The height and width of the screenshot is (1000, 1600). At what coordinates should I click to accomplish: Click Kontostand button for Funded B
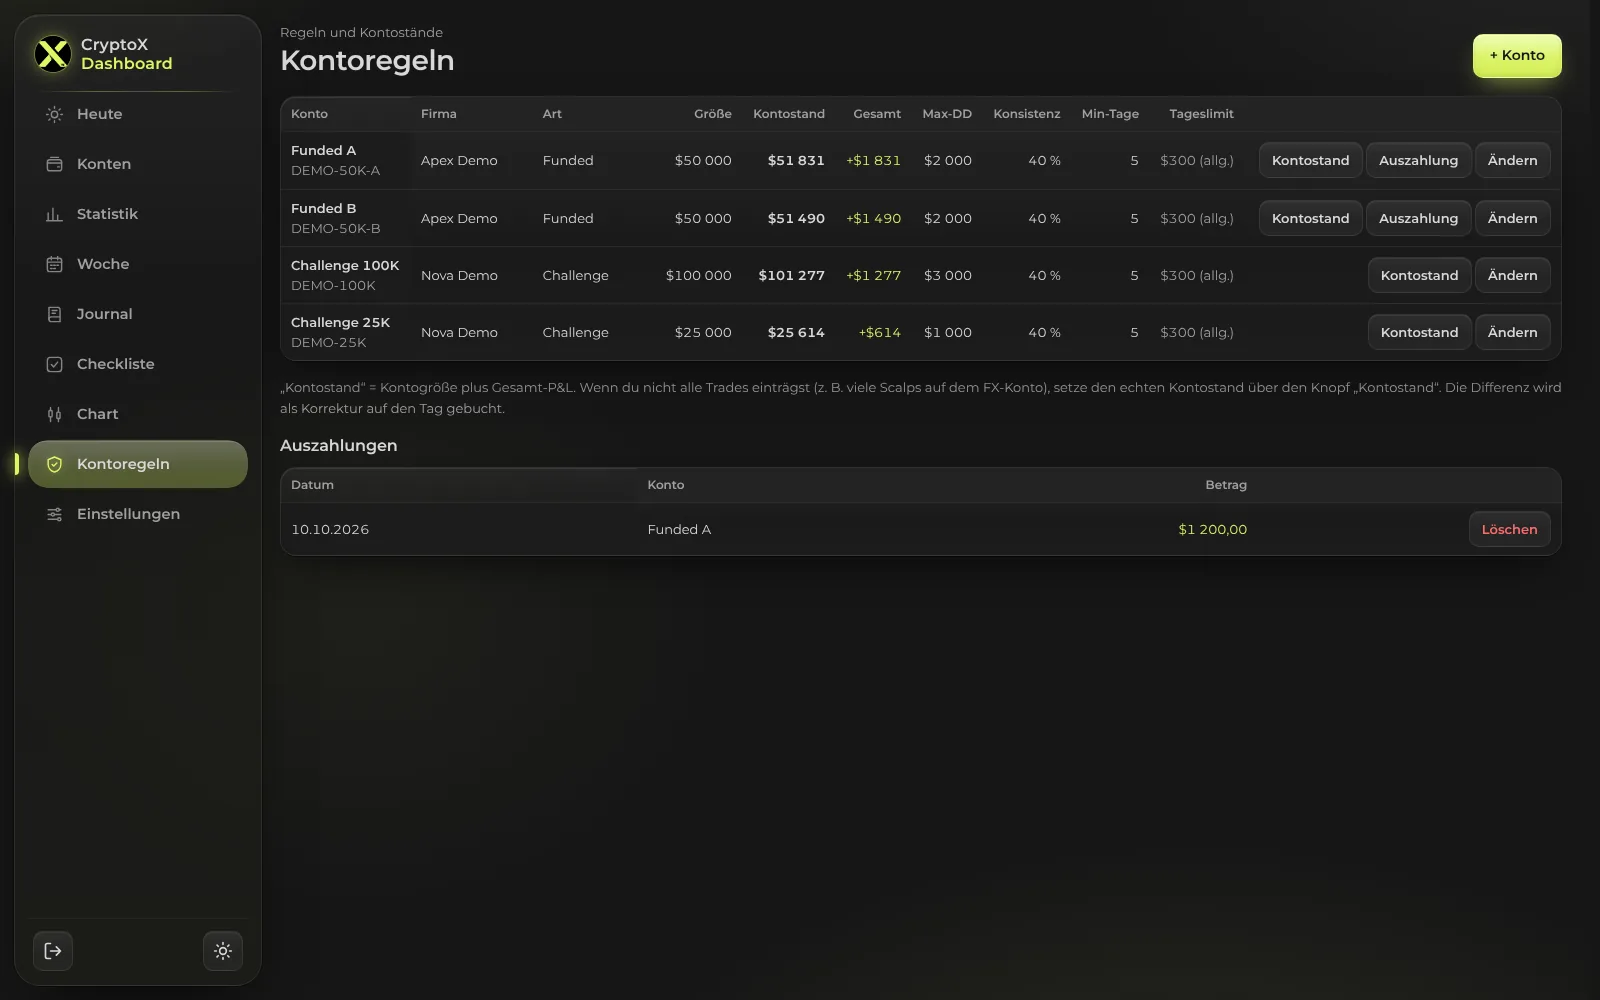1310,218
